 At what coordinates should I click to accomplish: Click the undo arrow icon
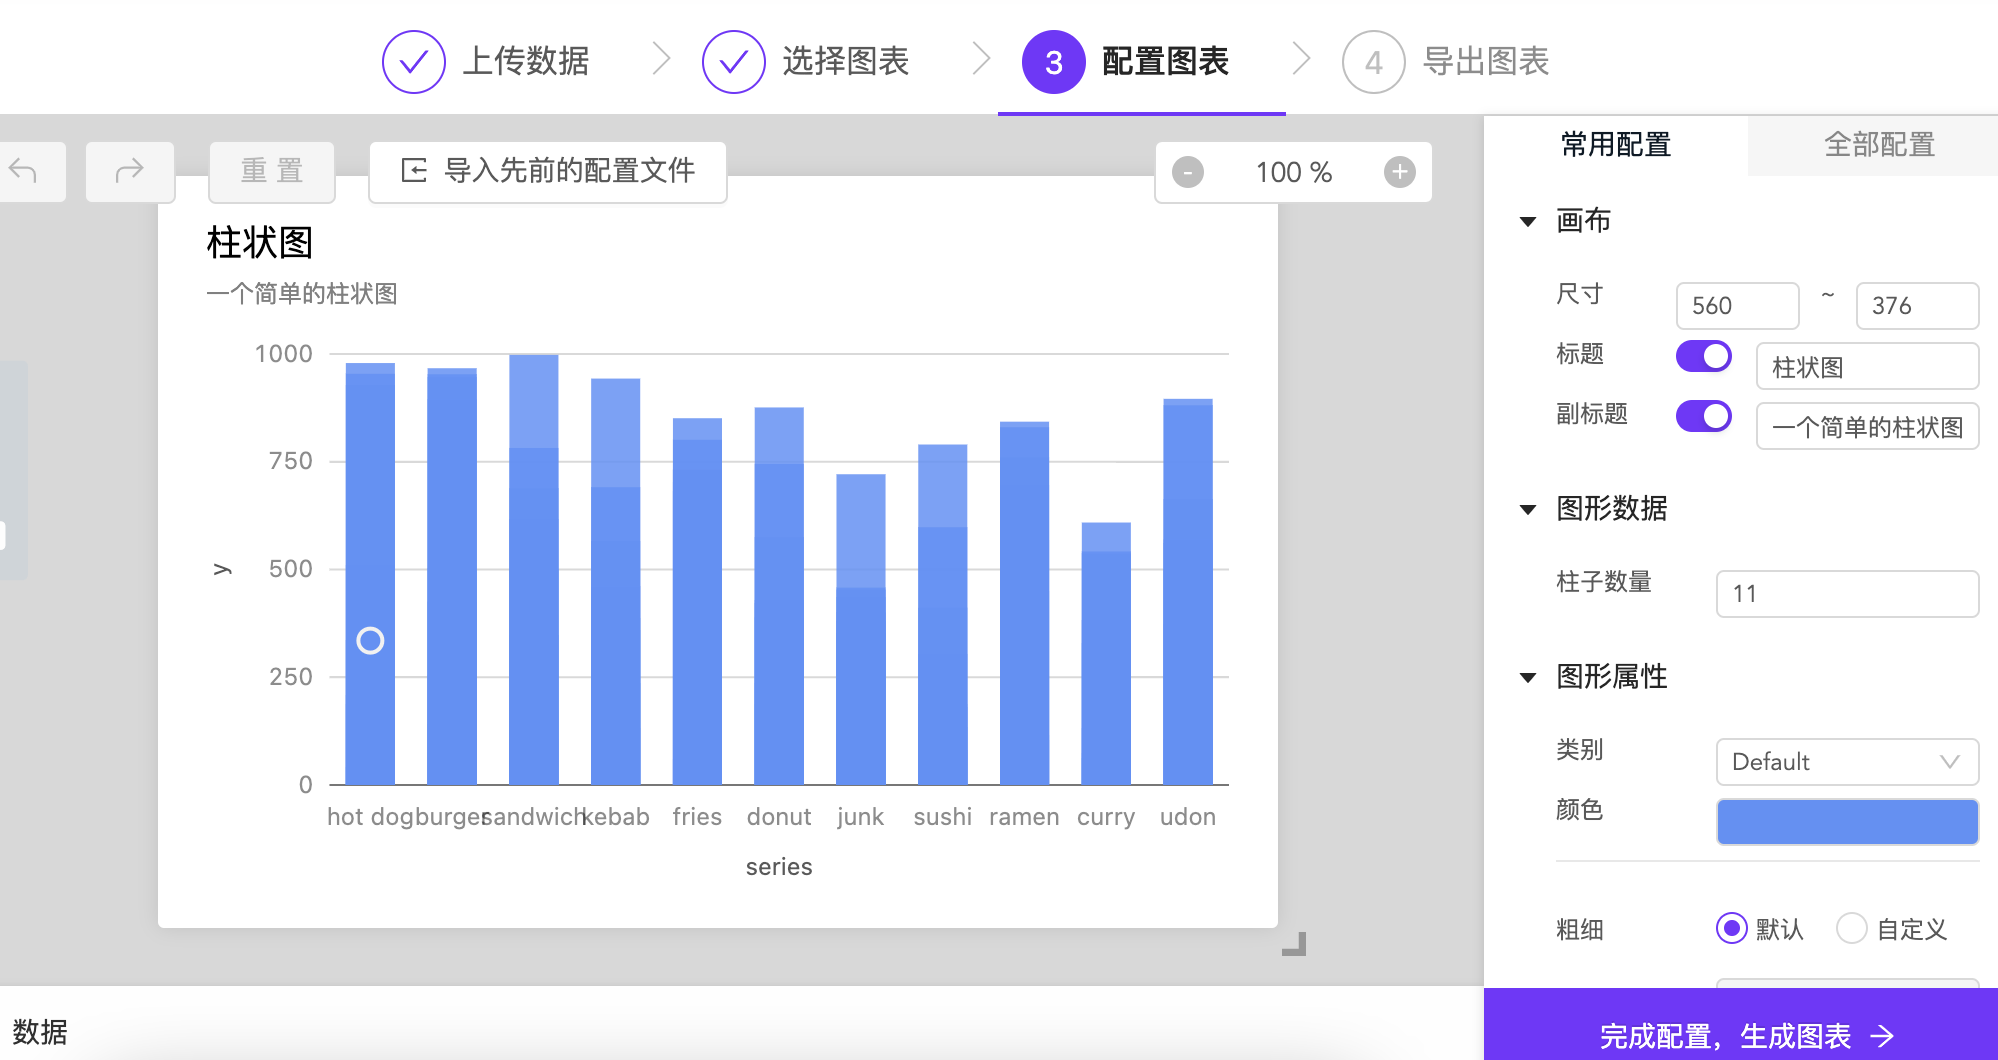click(24, 171)
